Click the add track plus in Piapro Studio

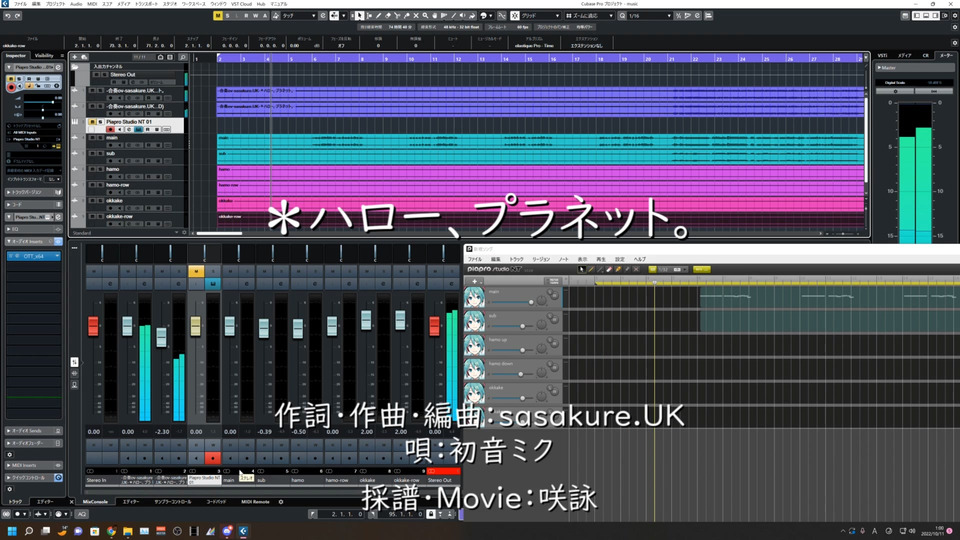pyautogui.click(x=474, y=282)
